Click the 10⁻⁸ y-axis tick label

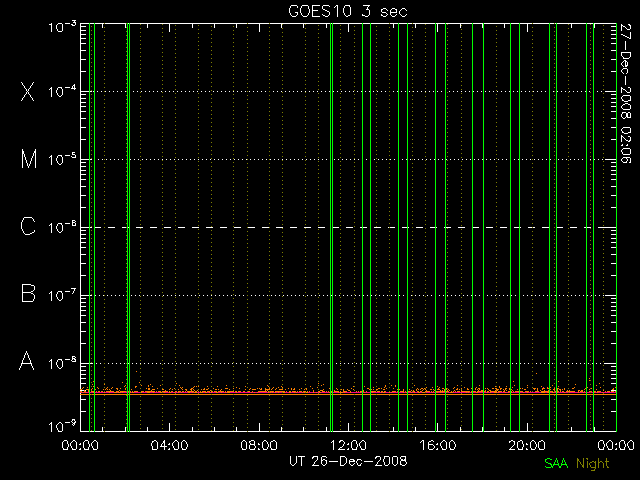tap(62, 363)
